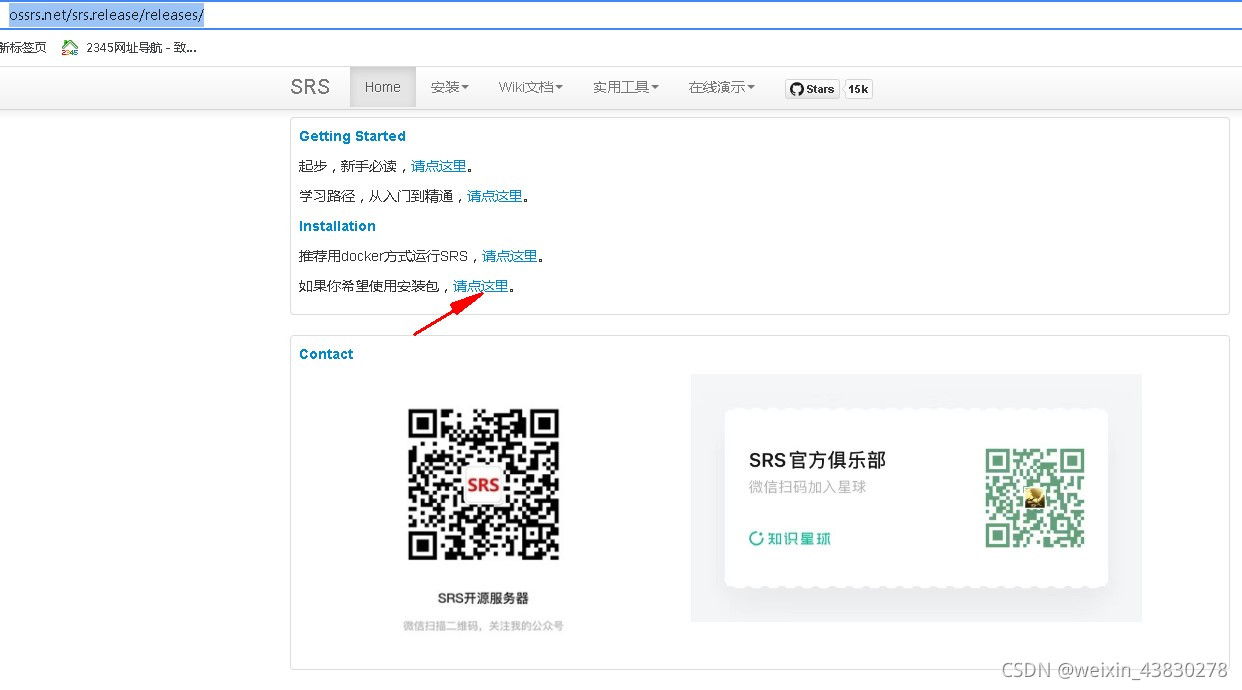This screenshot has height=690, width=1242.
Task: Click the 2345 bookmark favicon
Action: (70, 47)
